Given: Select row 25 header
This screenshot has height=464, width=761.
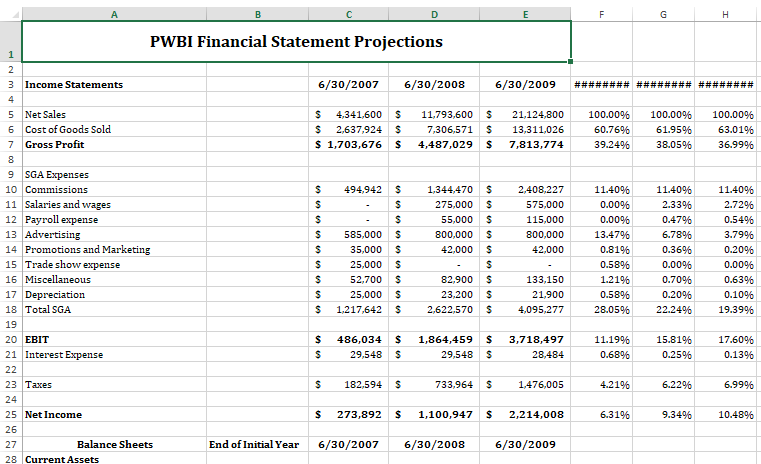Looking at the screenshot, I should pyautogui.click(x=11, y=414).
